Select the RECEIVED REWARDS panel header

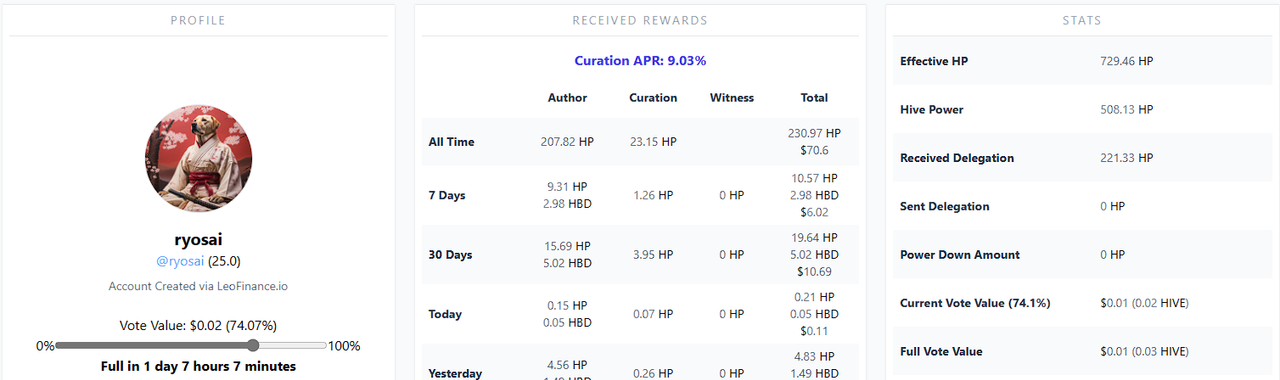pos(640,20)
